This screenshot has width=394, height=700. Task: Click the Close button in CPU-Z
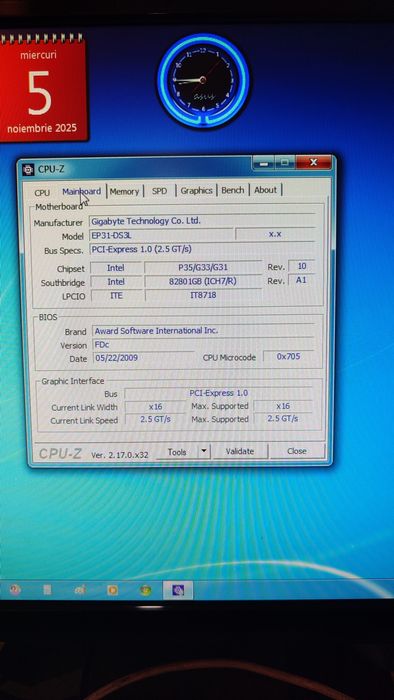click(297, 451)
